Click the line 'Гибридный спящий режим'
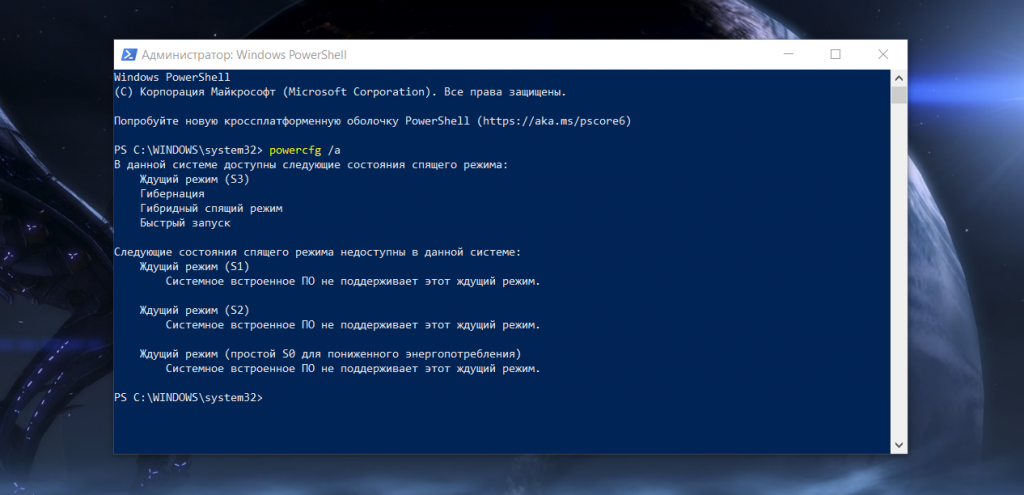Image resolution: width=1024 pixels, height=495 pixels. 211,208
